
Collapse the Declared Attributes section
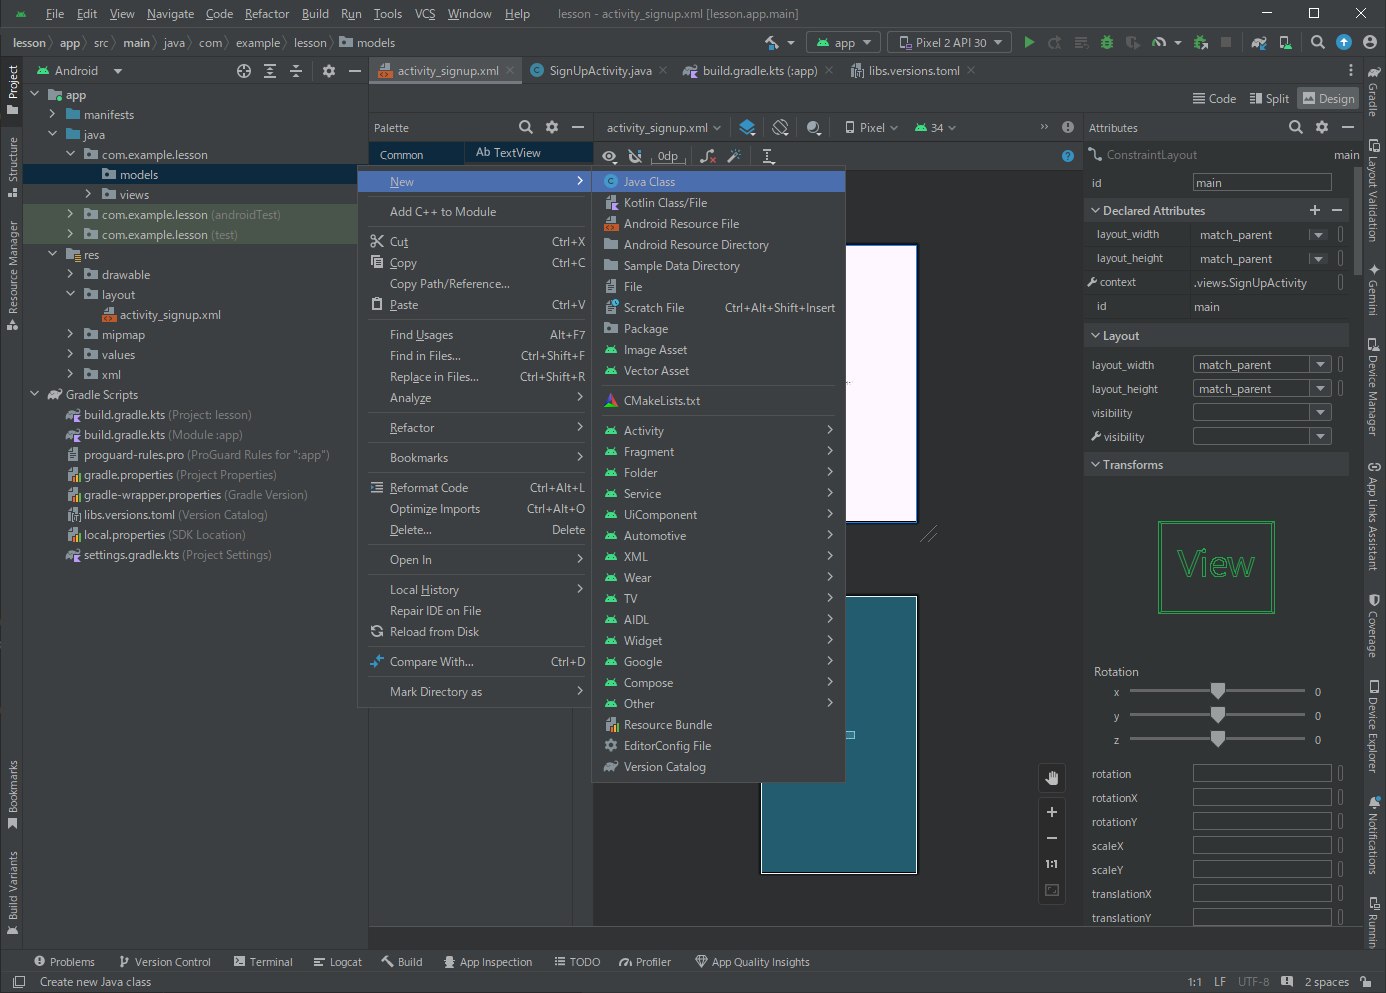(1095, 210)
